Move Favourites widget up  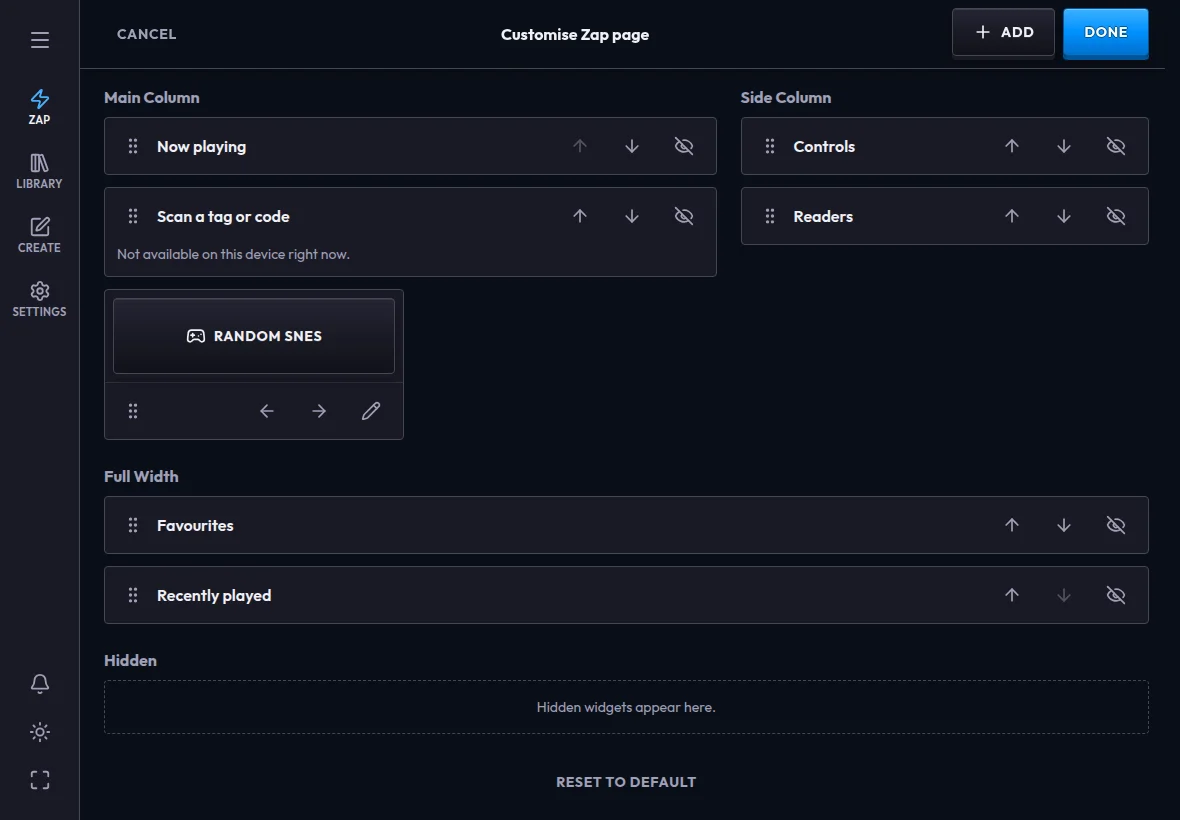1012,525
